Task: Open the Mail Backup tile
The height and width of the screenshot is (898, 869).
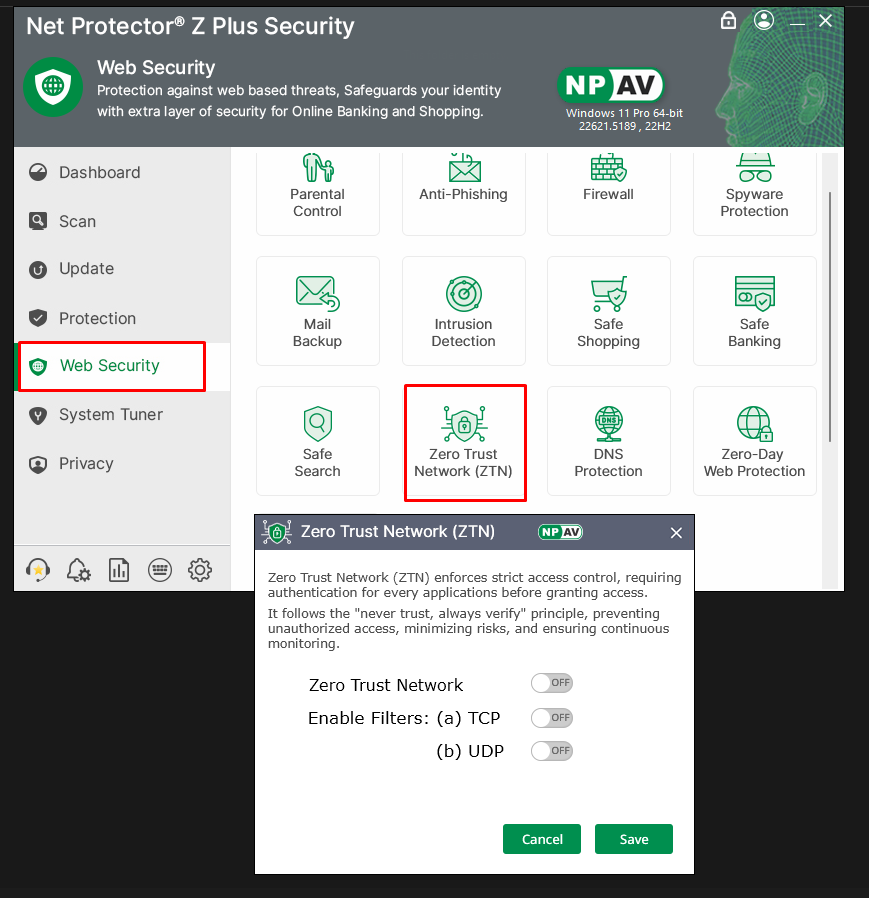Action: (x=317, y=311)
